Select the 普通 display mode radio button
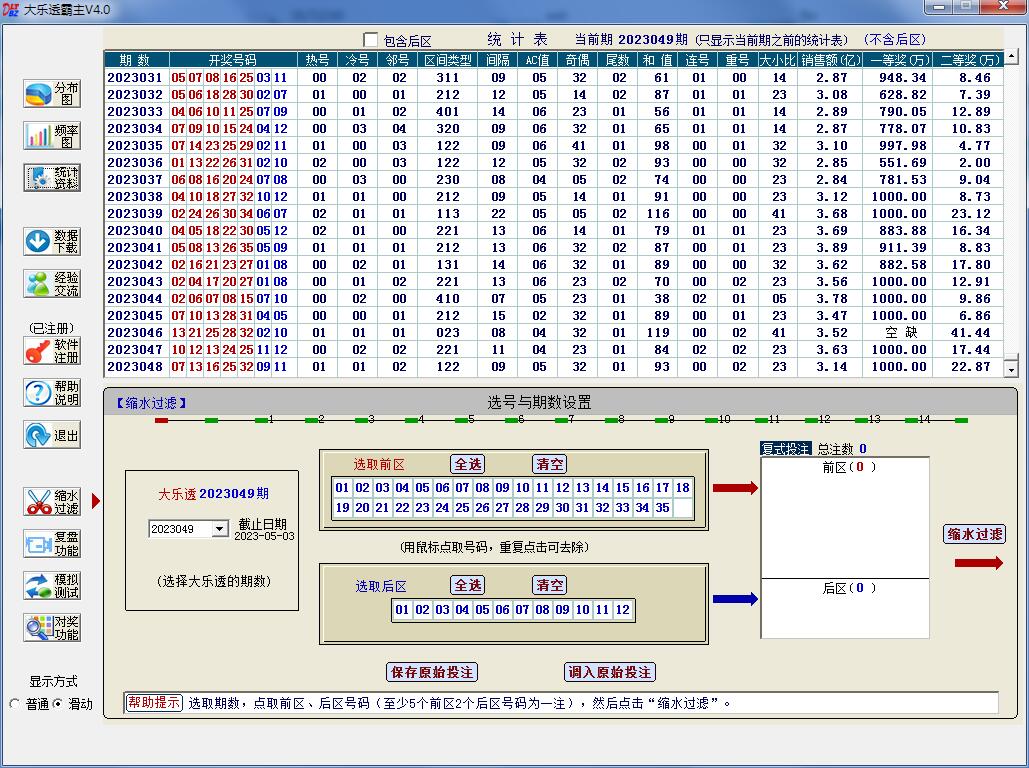 point(15,704)
